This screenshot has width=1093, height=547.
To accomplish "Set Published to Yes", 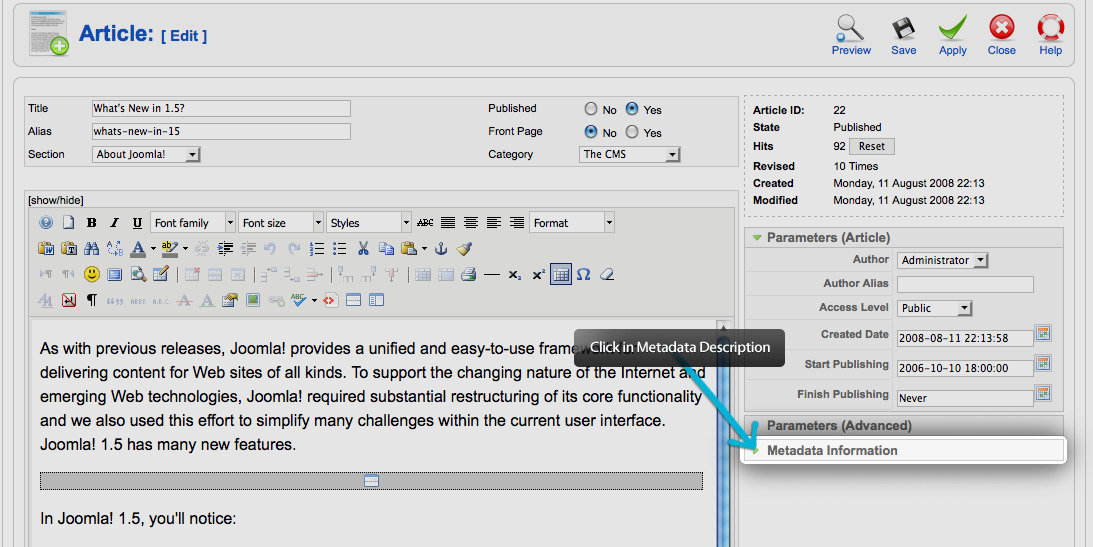I will [x=632, y=109].
